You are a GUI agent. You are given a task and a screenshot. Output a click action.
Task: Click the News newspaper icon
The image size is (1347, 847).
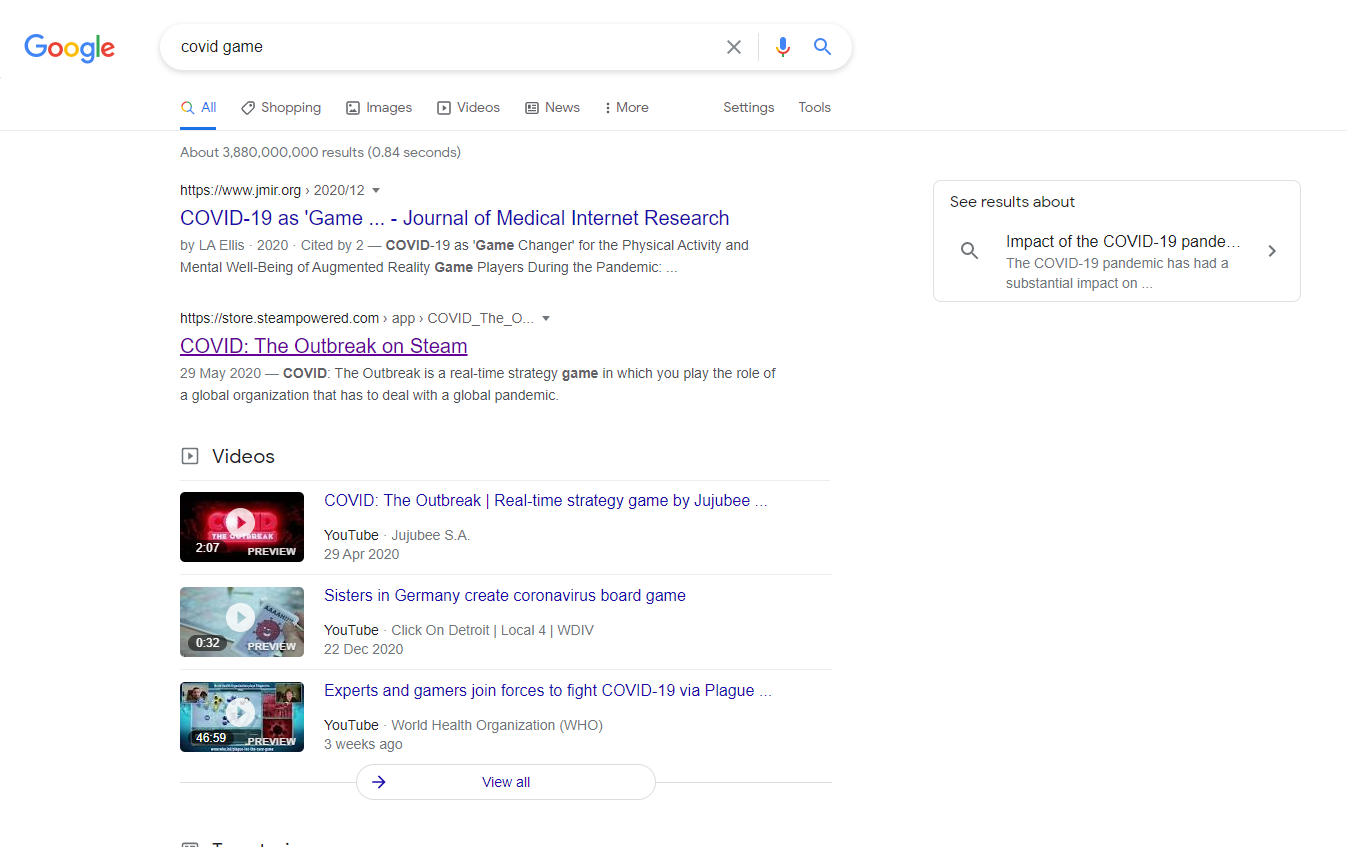pyautogui.click(x=532, y=108)
